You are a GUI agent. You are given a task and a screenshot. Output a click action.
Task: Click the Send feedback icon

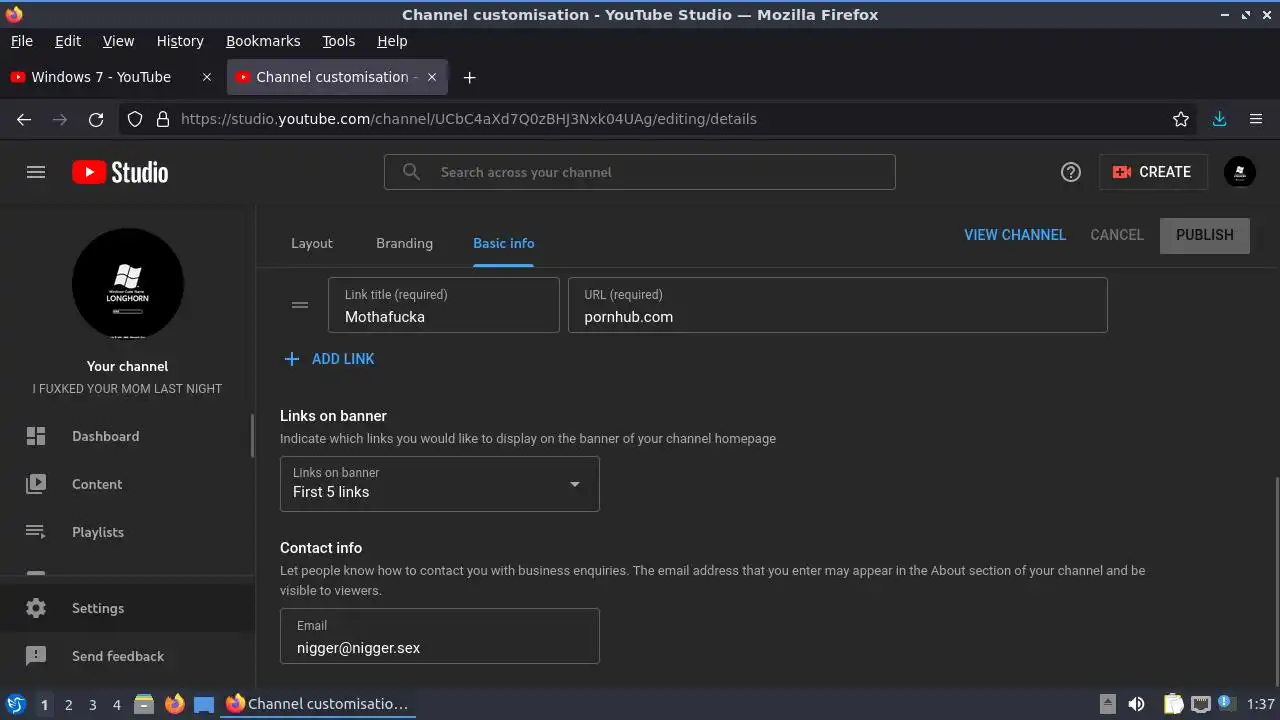[36, 656]
